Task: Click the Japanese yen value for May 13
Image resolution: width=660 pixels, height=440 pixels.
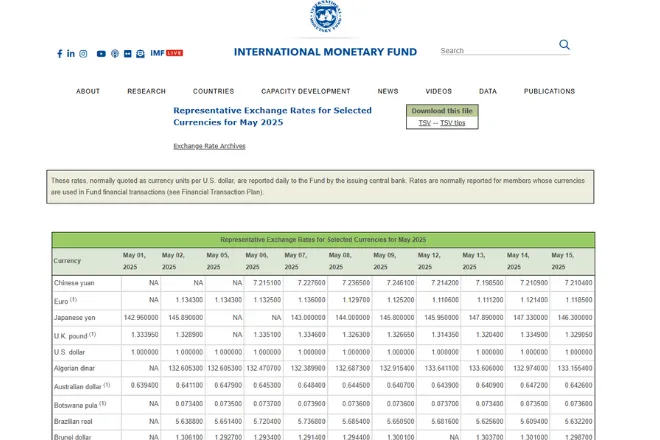Action: (x=486, y=317)
